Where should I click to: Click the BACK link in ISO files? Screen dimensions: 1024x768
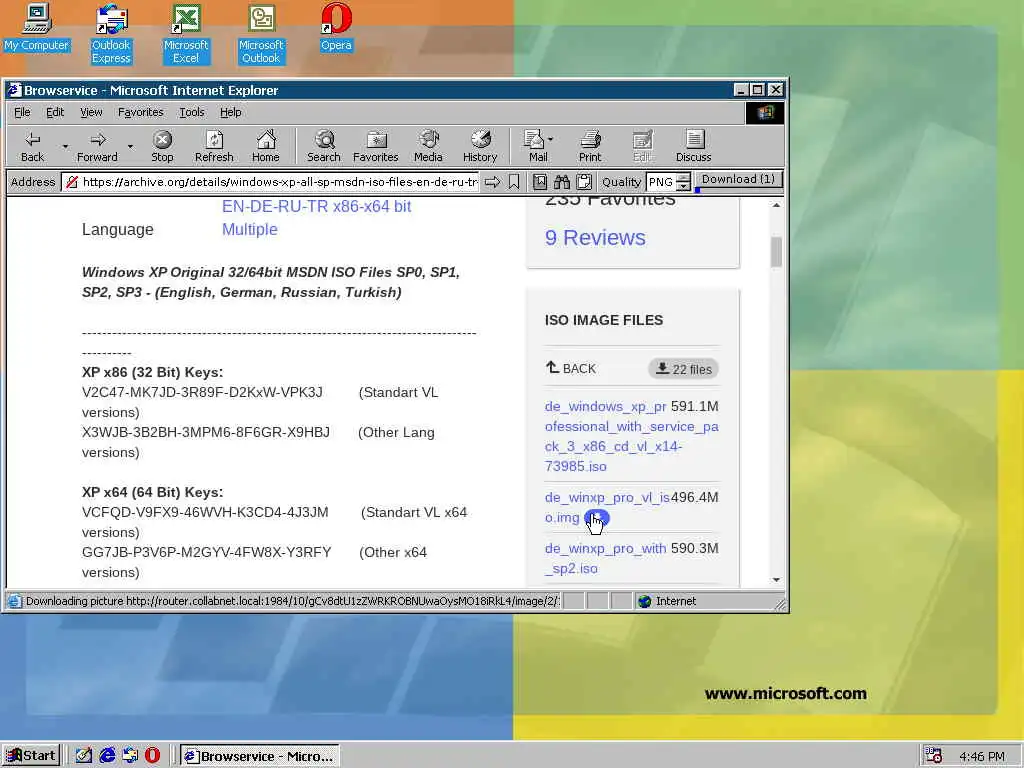tap(571, 368)
